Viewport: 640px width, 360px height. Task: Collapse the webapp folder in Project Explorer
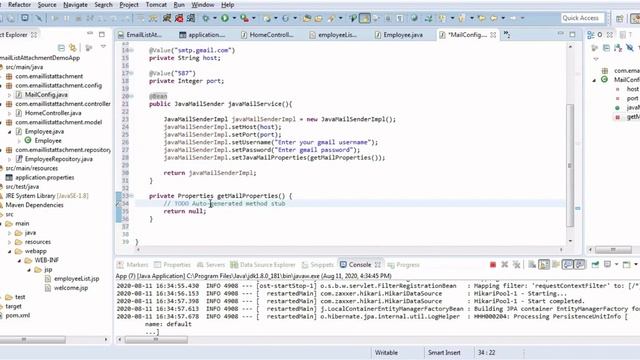[9, 251]
